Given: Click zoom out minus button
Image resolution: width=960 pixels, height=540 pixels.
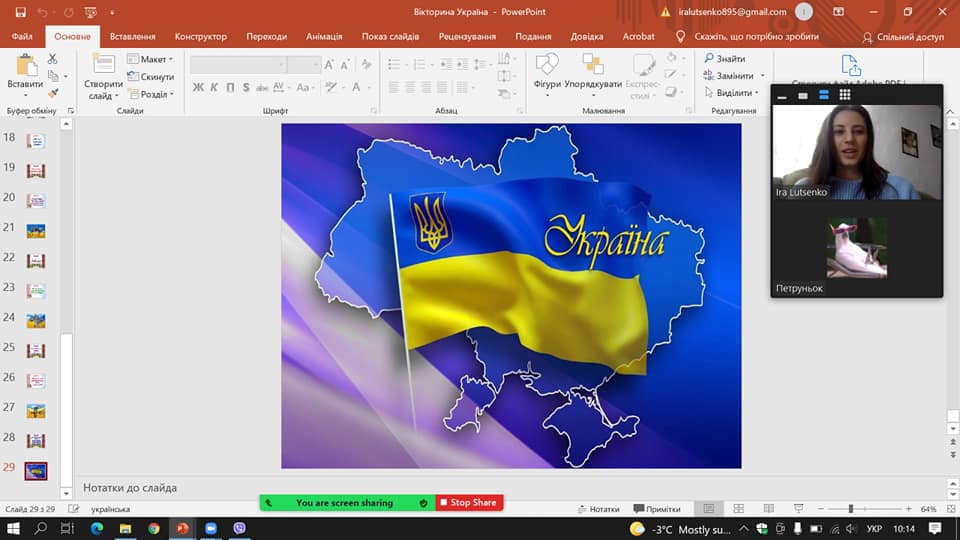Looking at the screenshot, I should (x=821, y=509).
